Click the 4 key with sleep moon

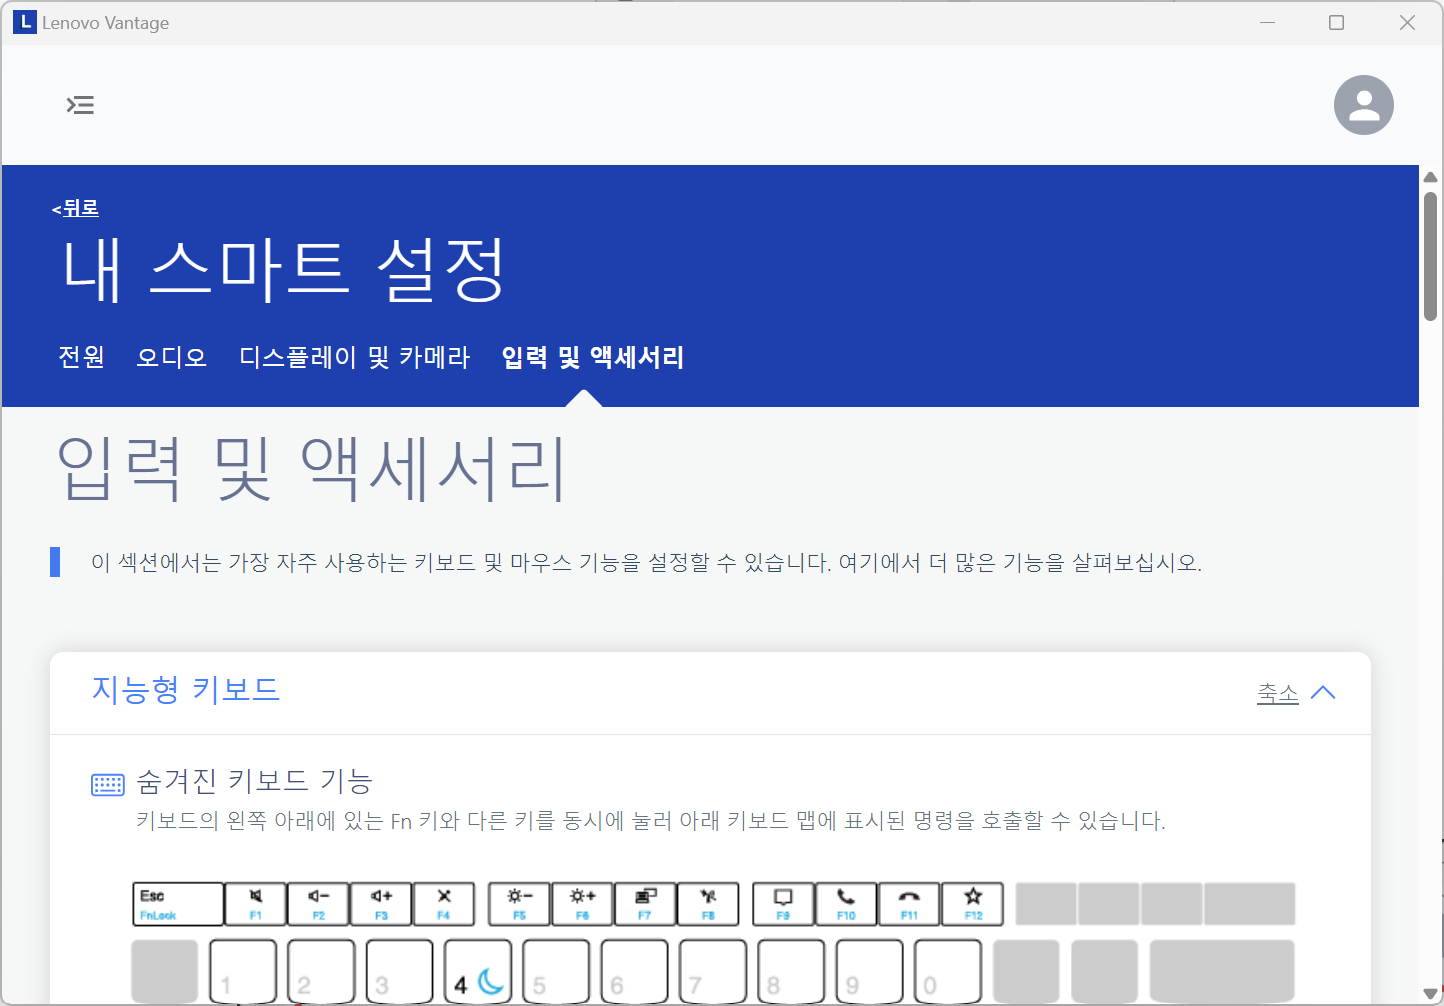pos(478,972)
